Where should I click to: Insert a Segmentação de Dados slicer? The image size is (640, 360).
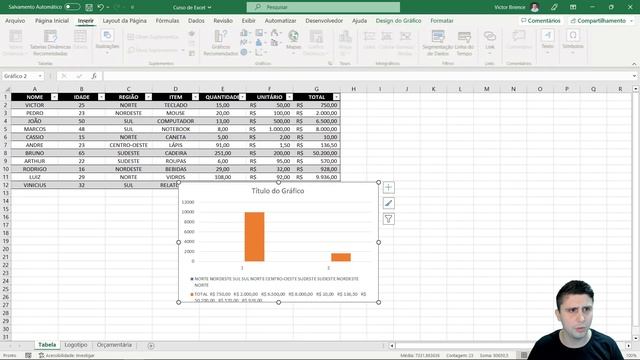(x=438, y=43)
